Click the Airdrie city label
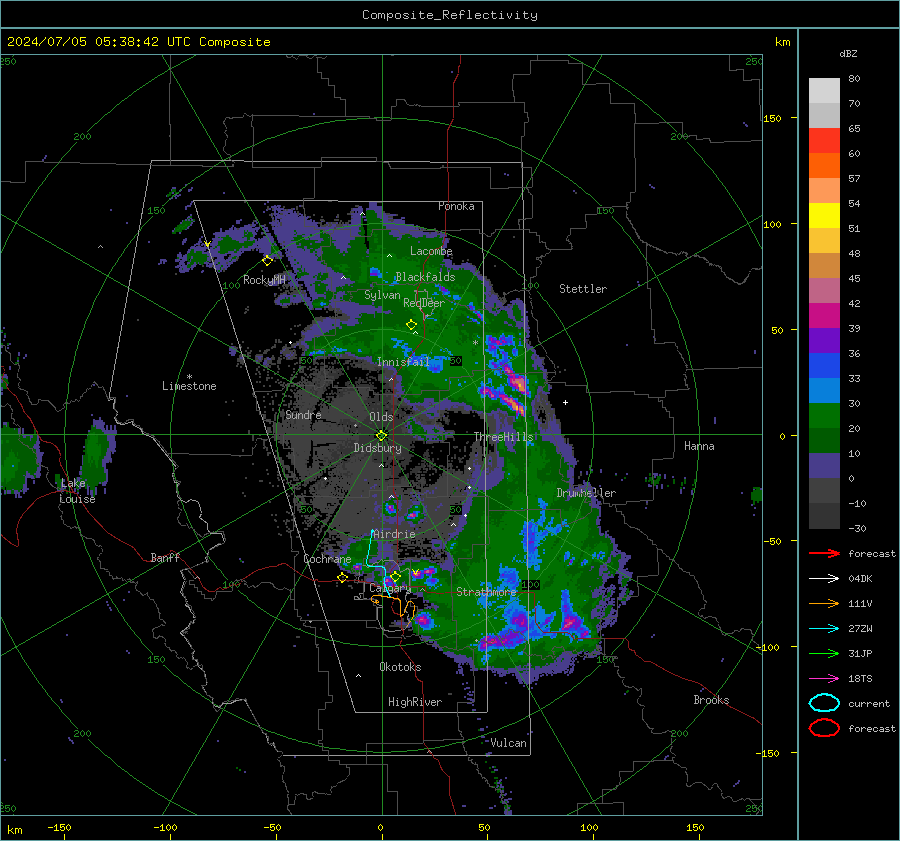Screen dimensions: 900x841 (x=394, y=534)
